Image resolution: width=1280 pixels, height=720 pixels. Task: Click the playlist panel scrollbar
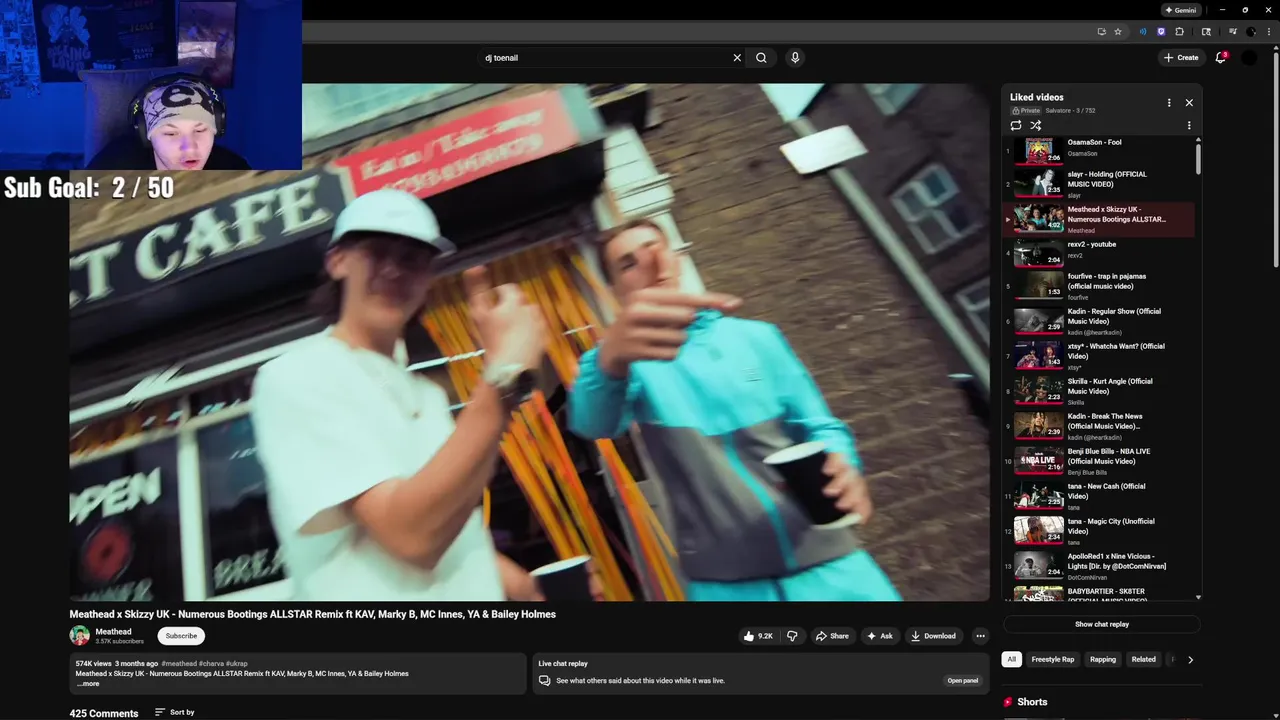[1198, 158]
